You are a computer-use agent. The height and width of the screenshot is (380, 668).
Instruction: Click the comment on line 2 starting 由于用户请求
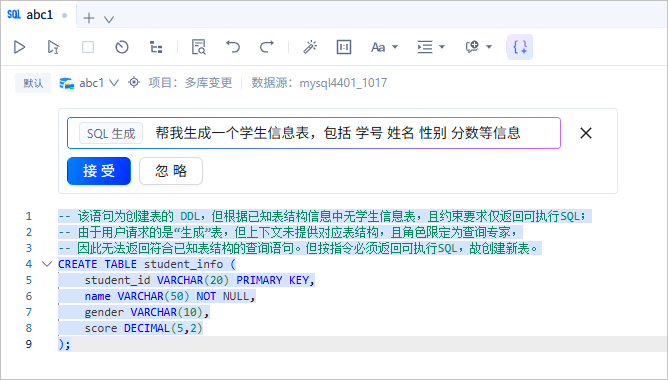click(289, 232)
